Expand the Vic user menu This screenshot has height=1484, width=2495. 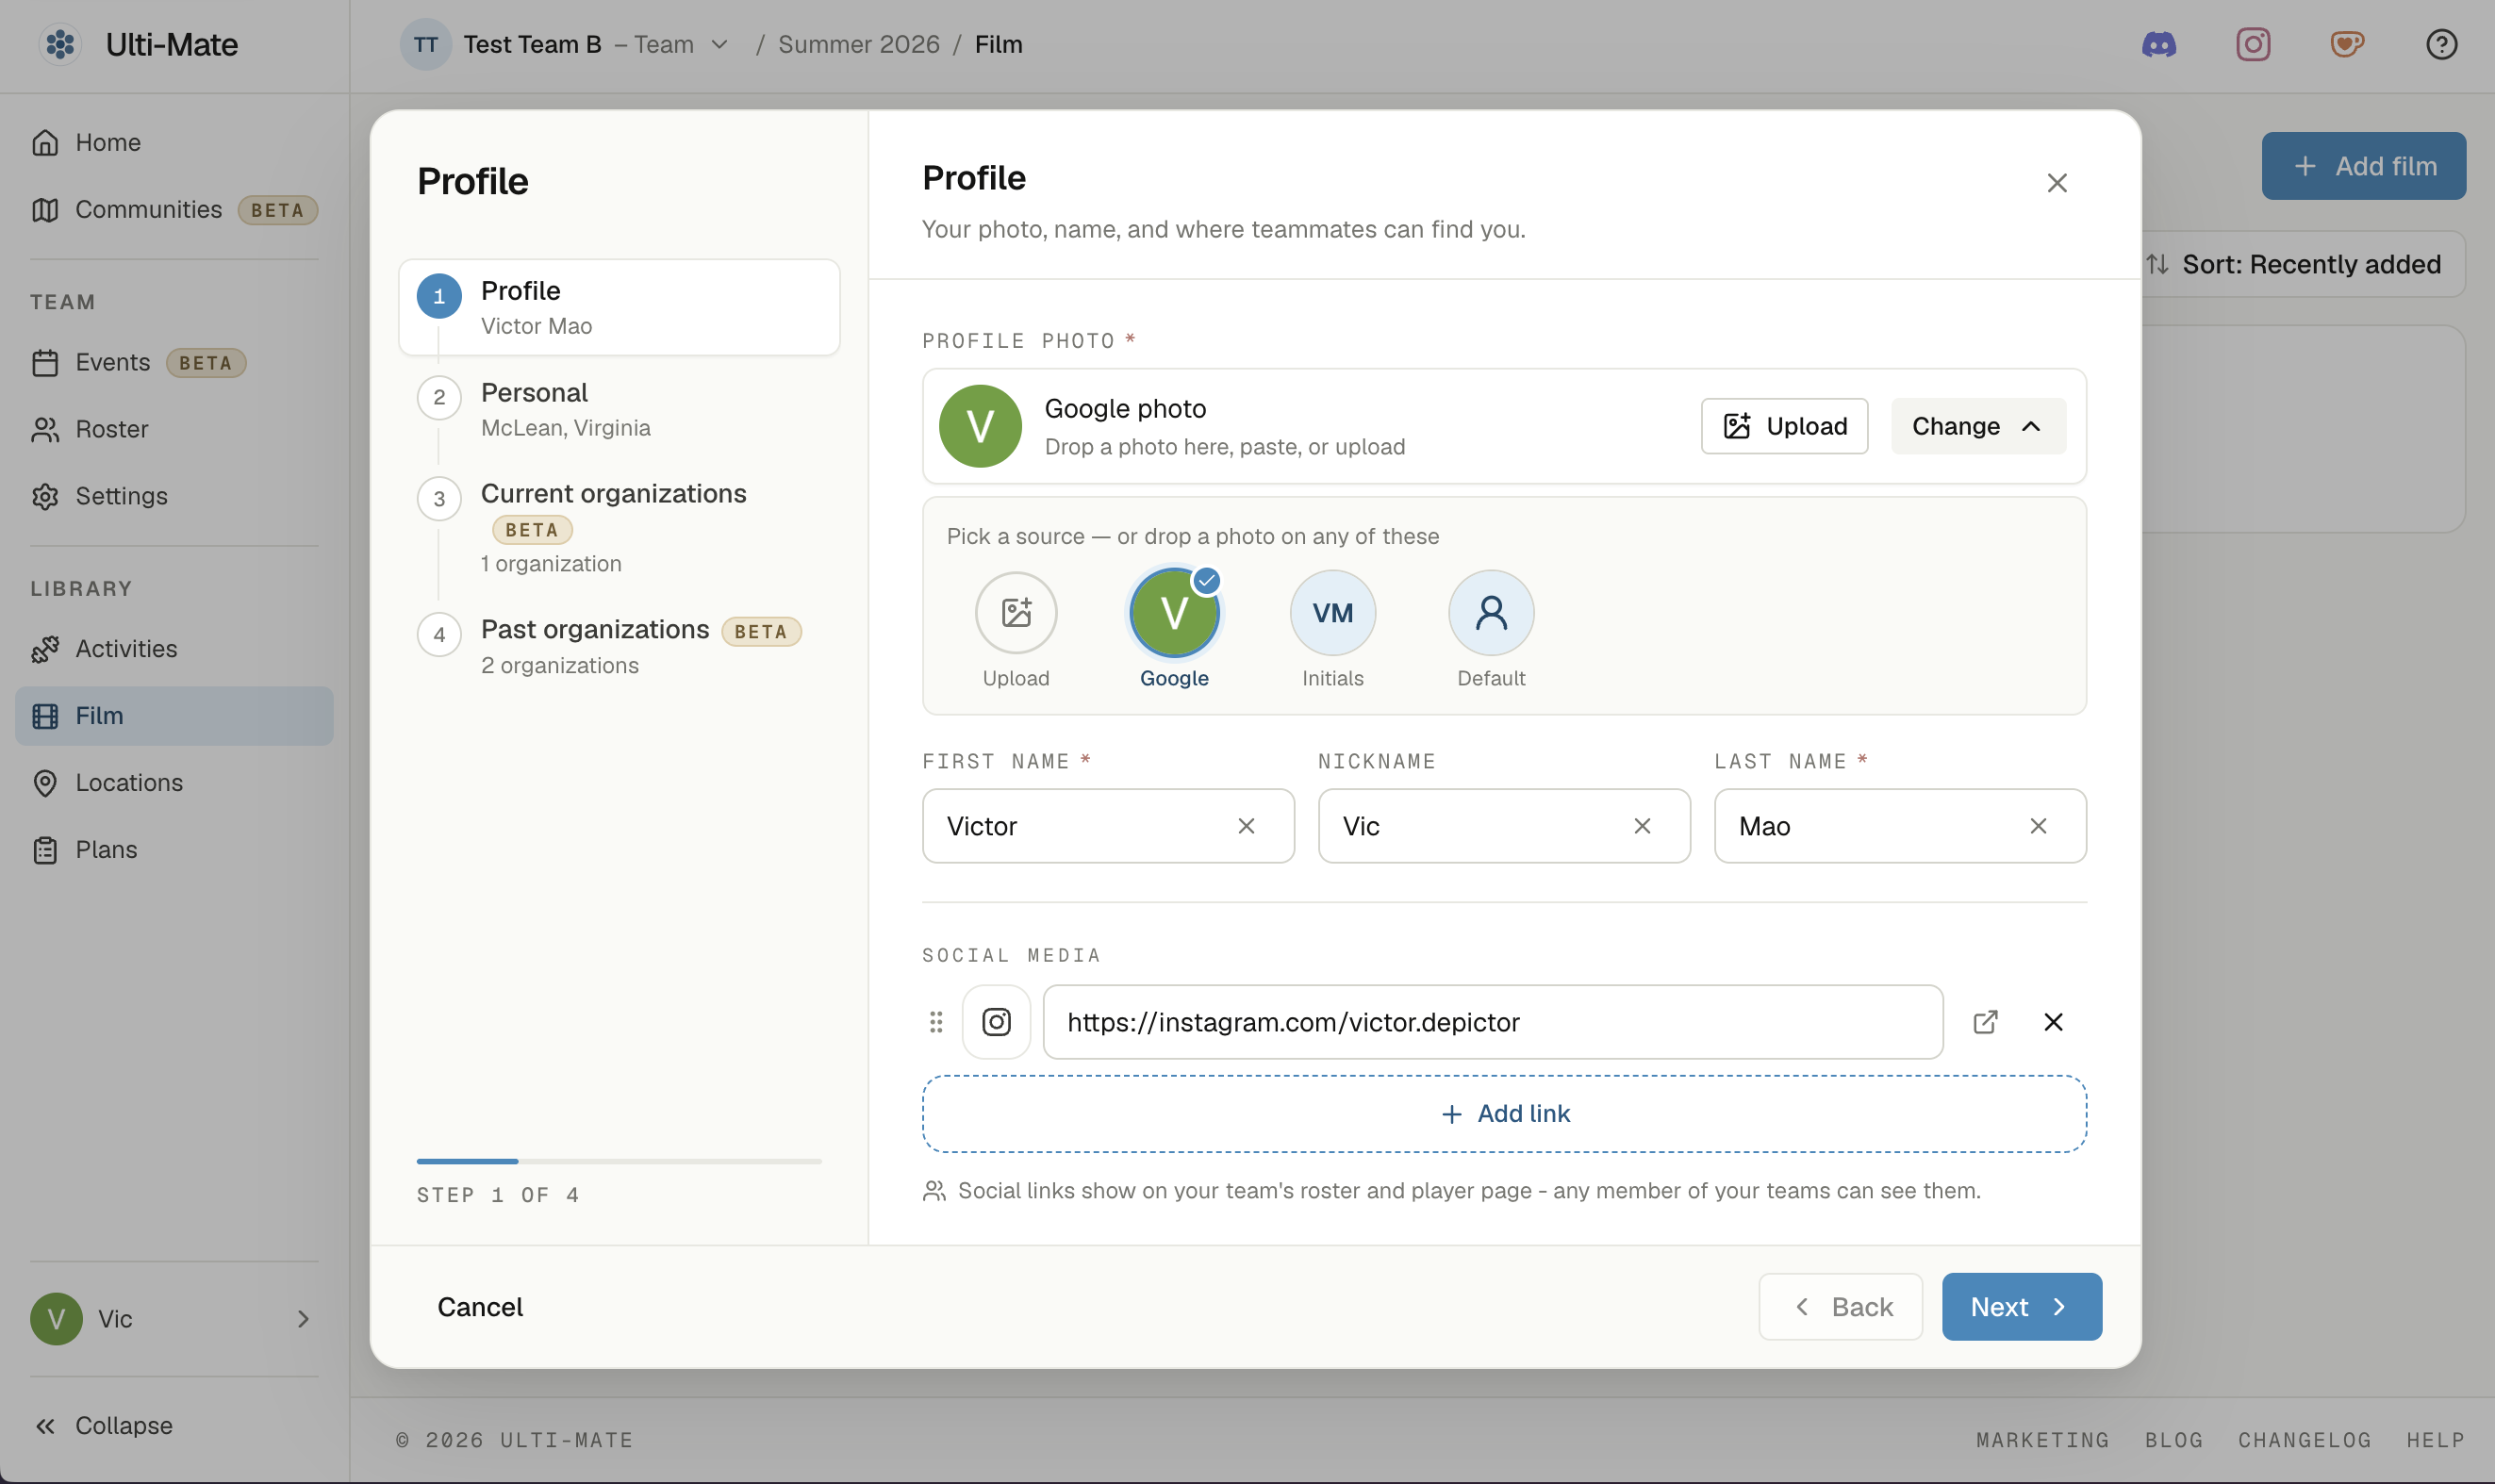click(174, 1319)
